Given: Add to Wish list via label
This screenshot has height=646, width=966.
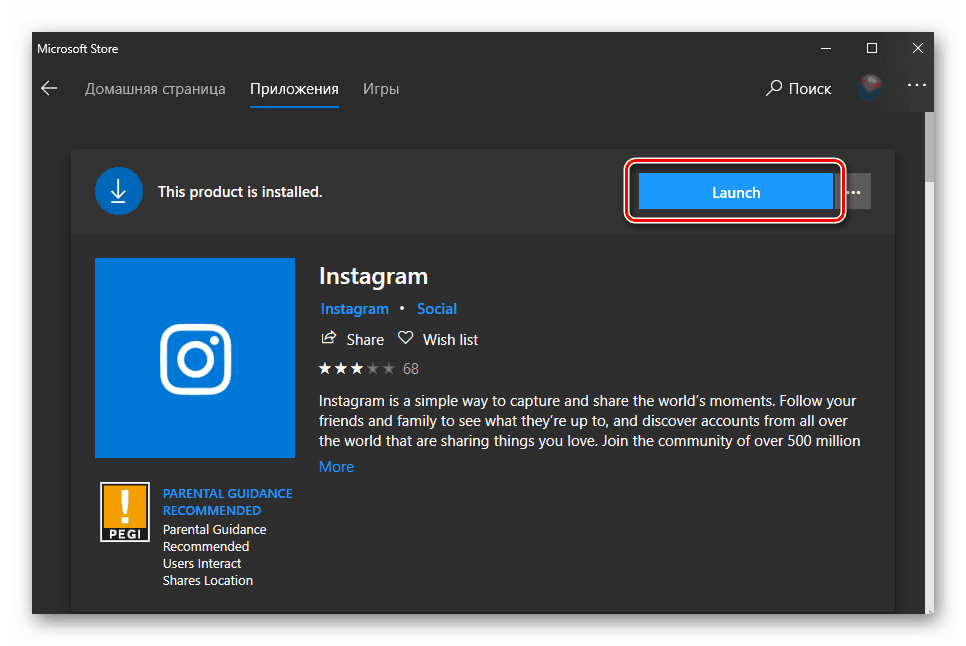Looking at the screenshot, I should 450,340.
